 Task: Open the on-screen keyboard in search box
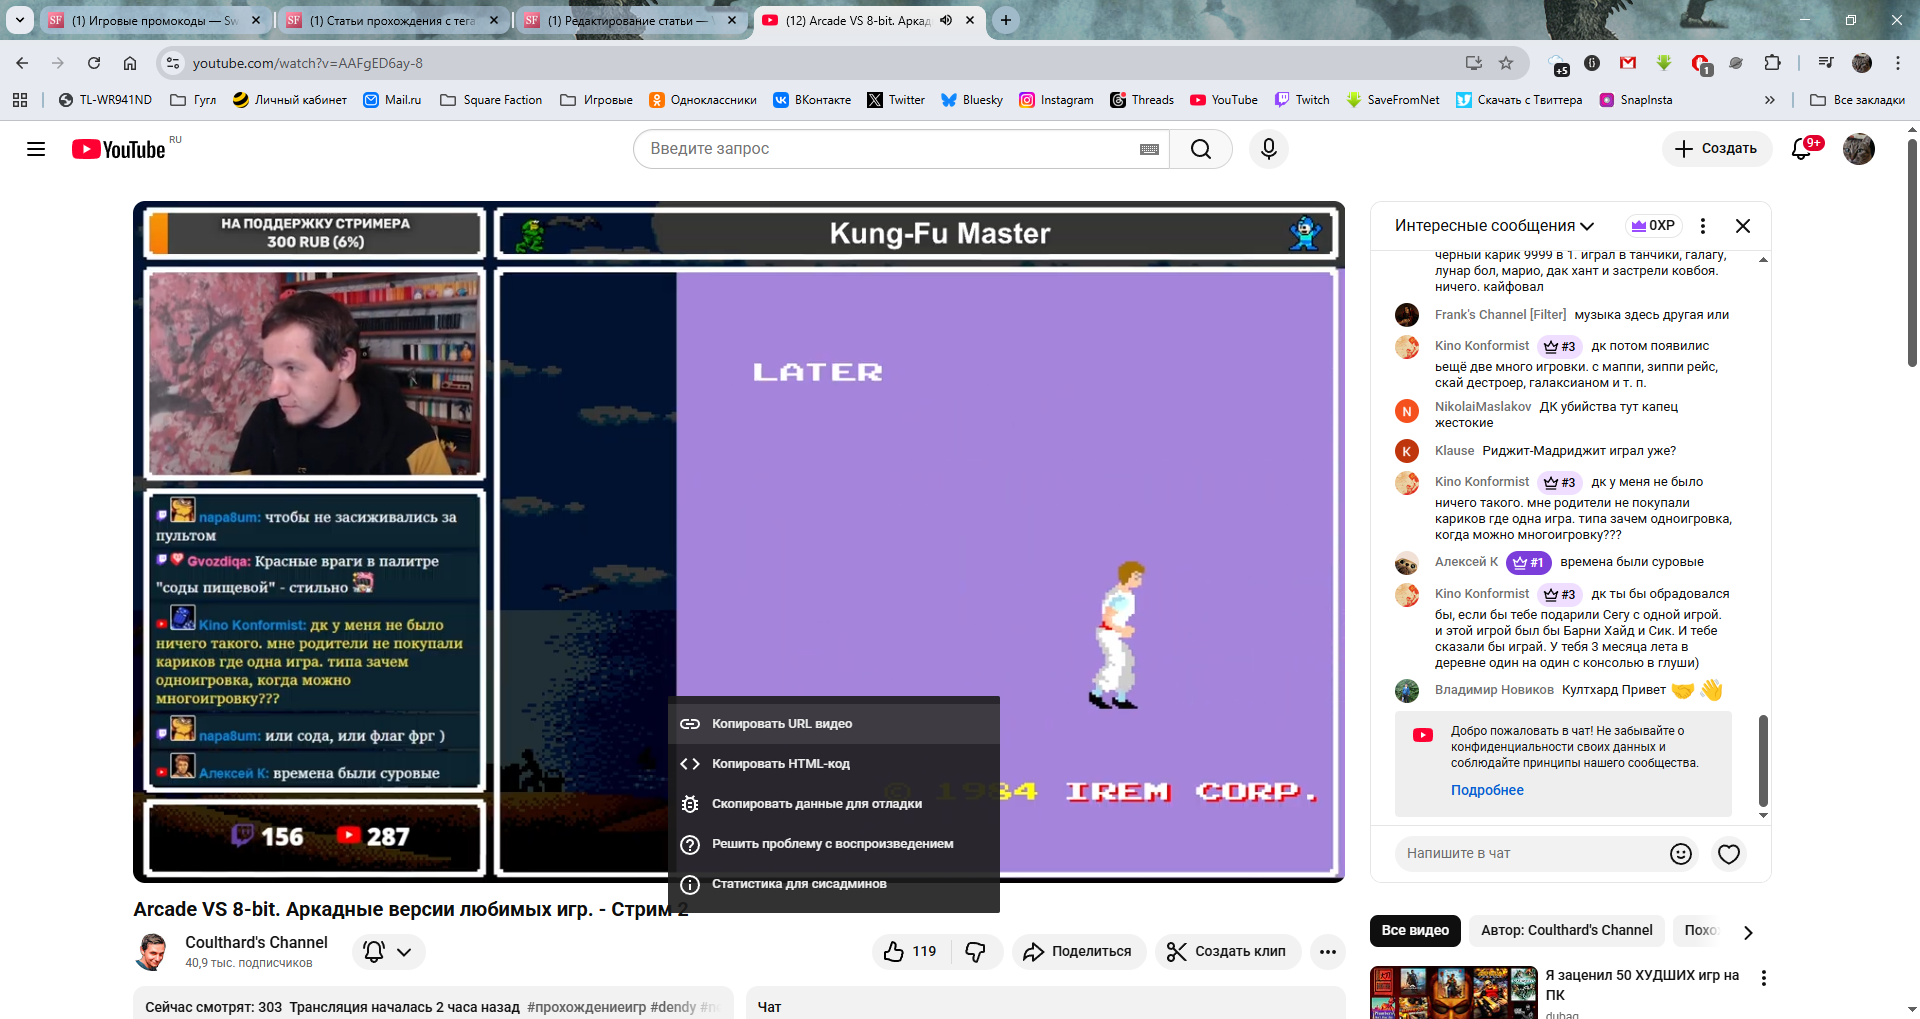(x=1149, y=149)
